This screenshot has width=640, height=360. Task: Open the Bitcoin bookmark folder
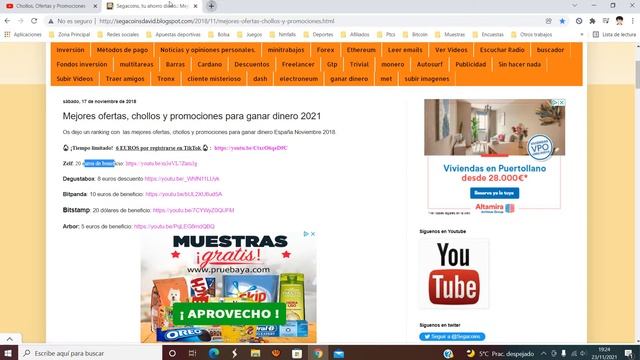point(415,35)
